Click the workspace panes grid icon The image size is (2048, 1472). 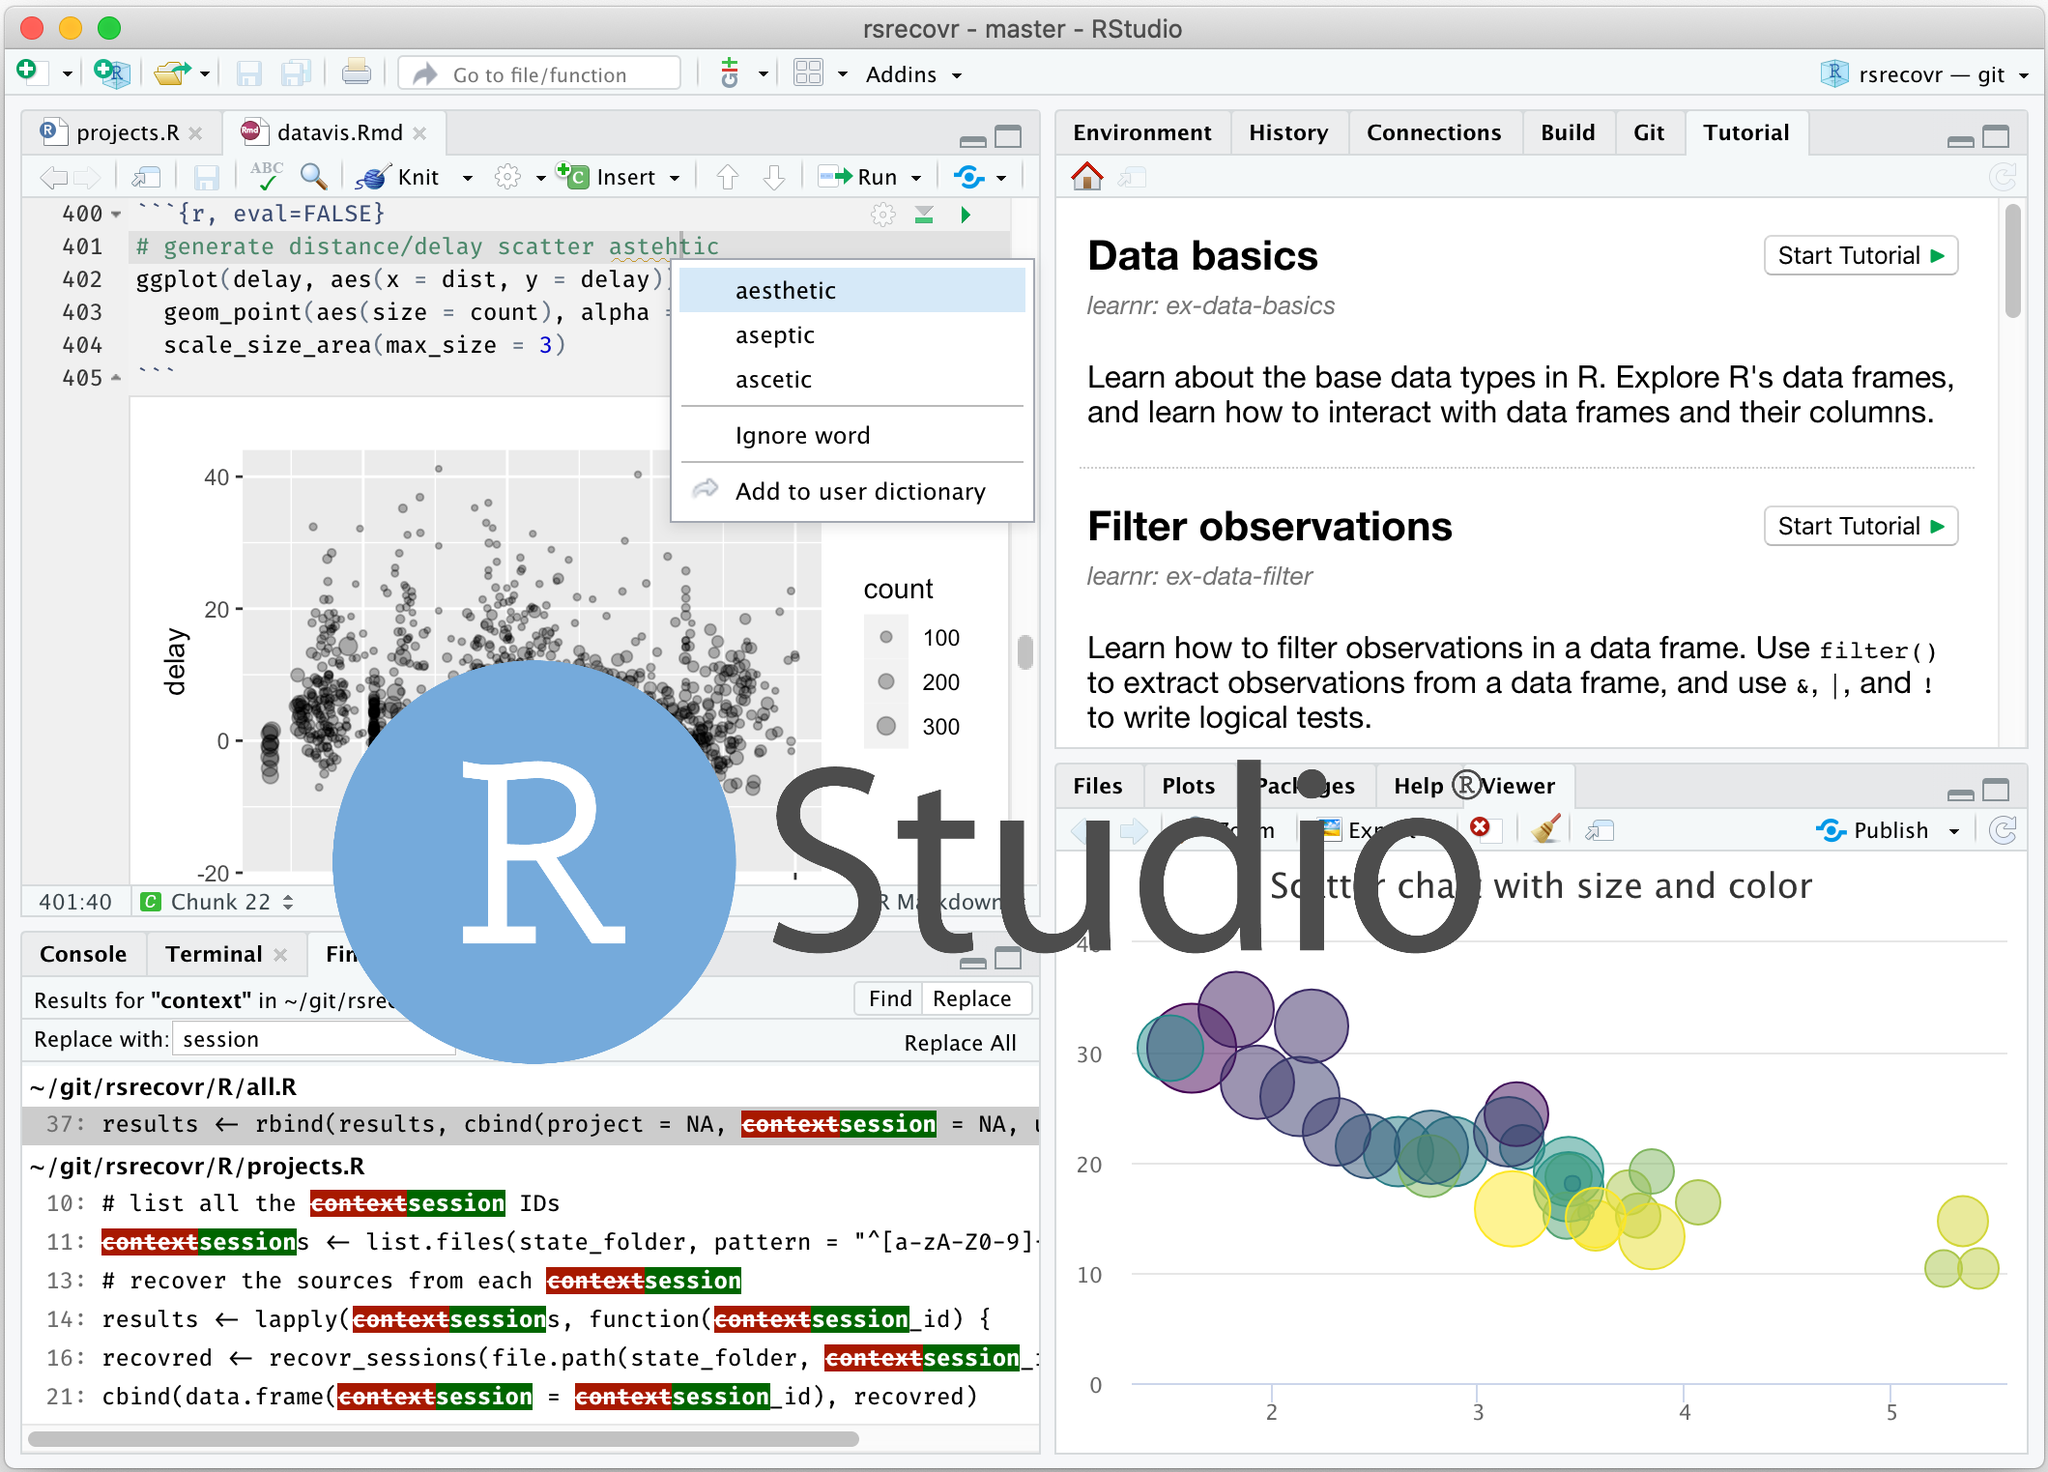point(807,73)
